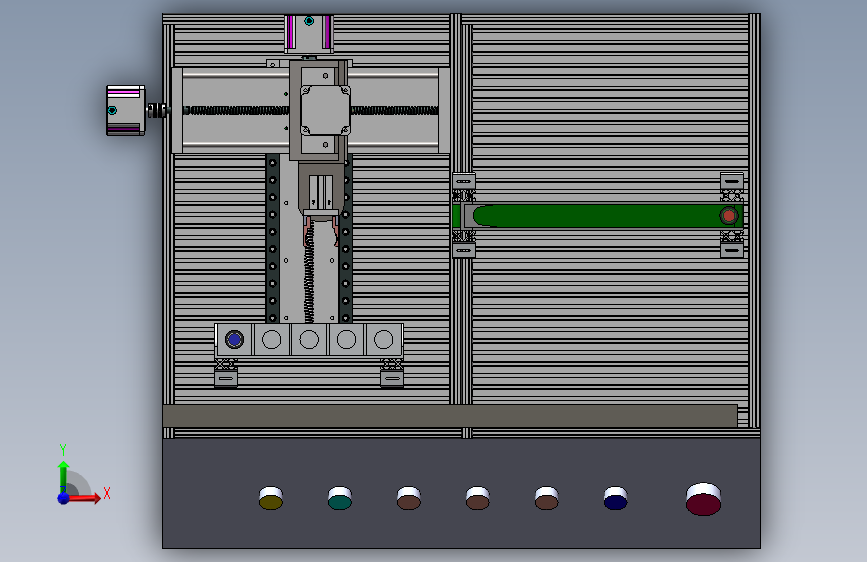Select the left support bracket under the parts tray
The image size is (867, 562).
click(226, 373)
